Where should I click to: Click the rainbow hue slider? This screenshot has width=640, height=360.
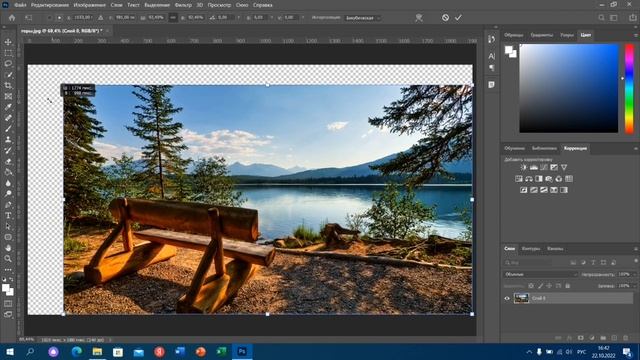(629, 88)
